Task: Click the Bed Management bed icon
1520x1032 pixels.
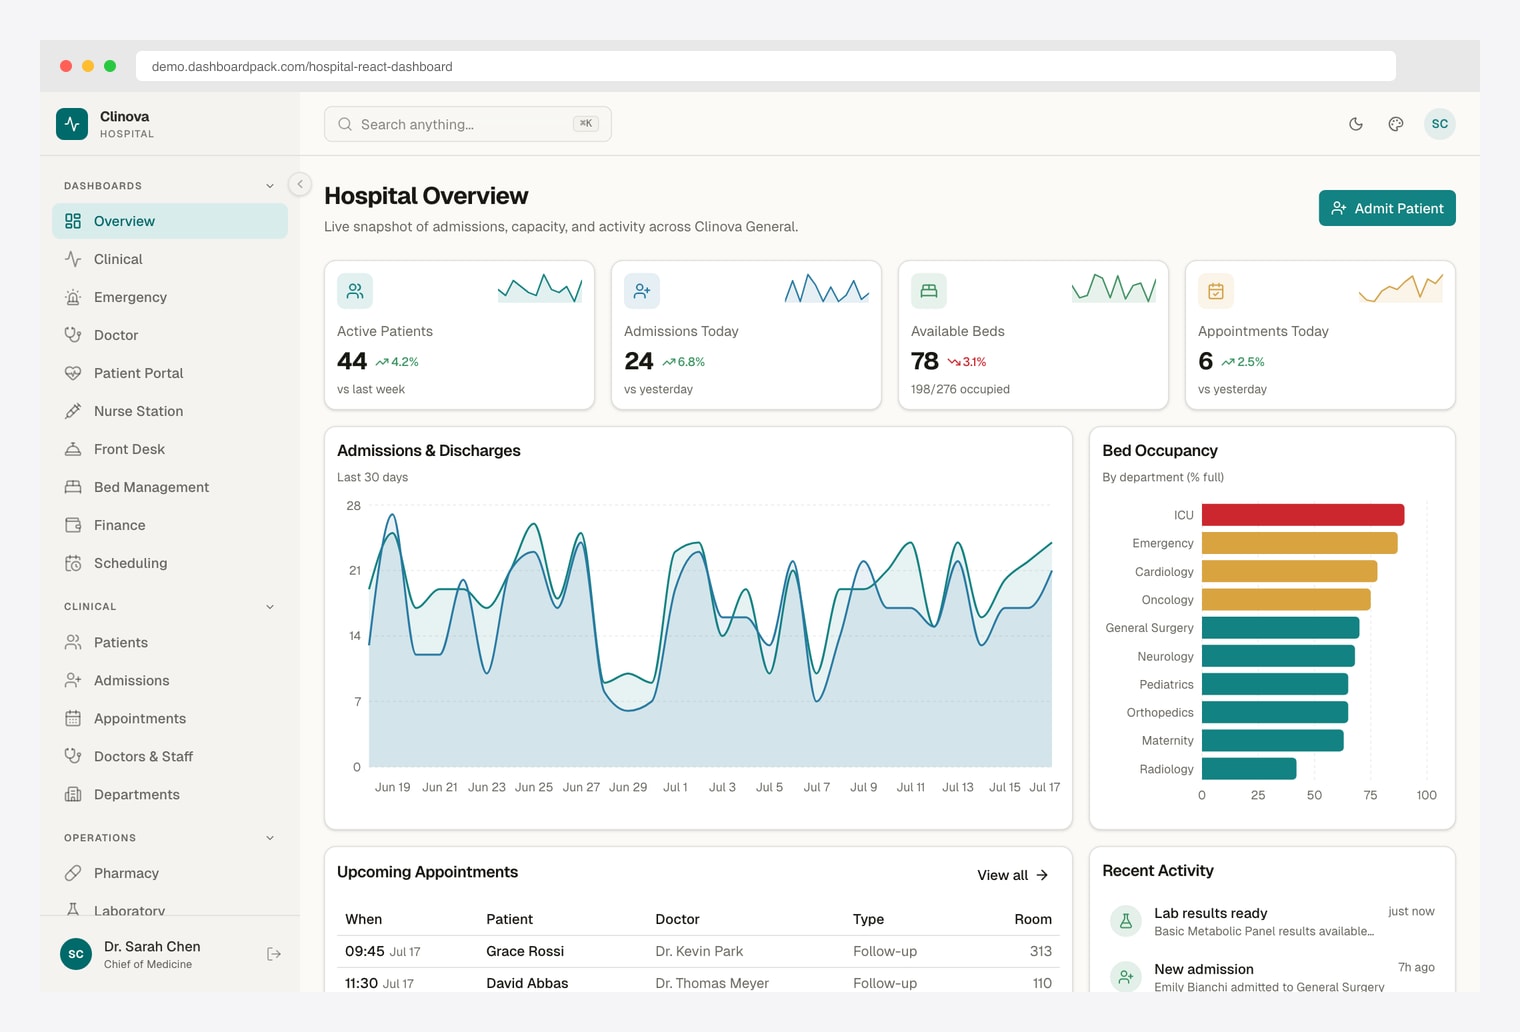Action: tap(73, 487)
